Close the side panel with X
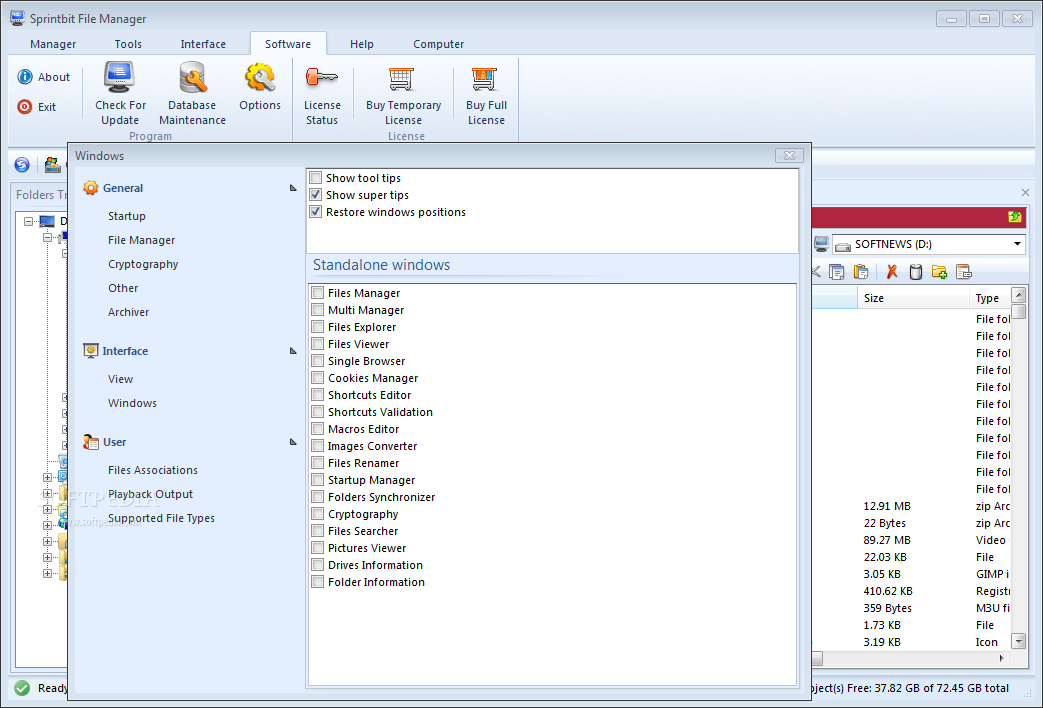The height and width of the screenshot is (708, 1043). (1025, 192)
